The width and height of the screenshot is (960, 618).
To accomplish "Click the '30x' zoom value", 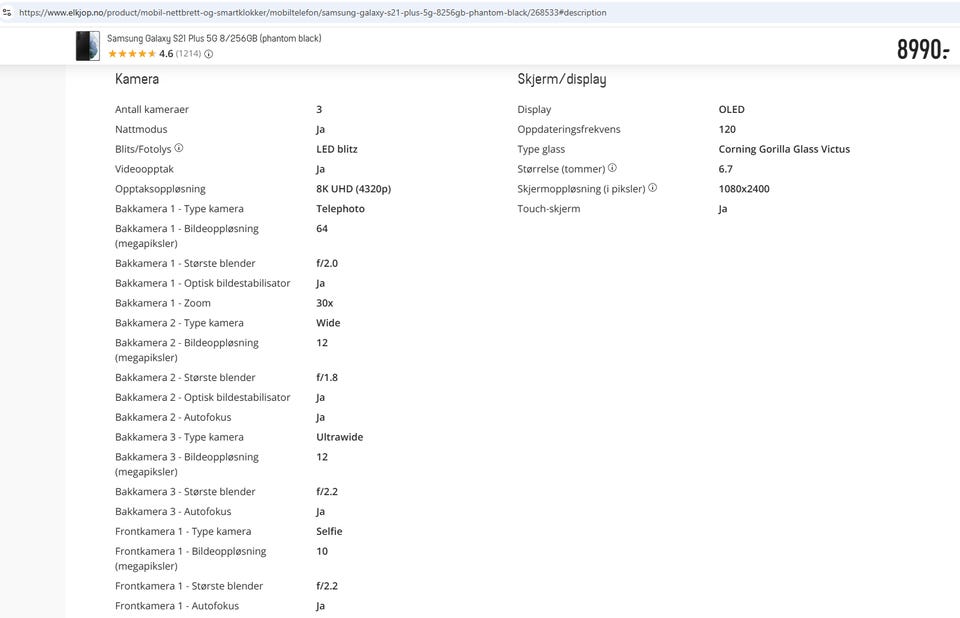I will [324, 303].
